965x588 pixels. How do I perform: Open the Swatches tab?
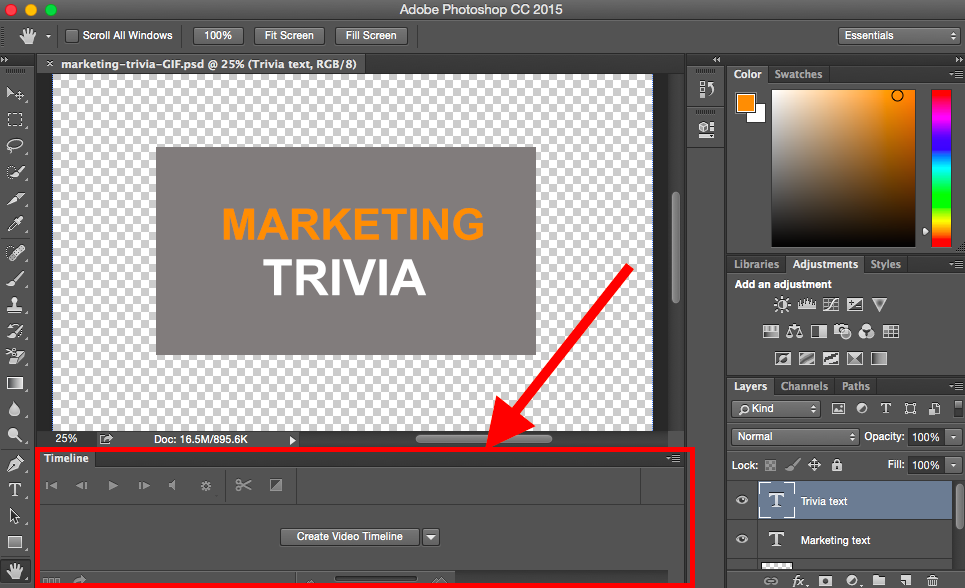798,74
